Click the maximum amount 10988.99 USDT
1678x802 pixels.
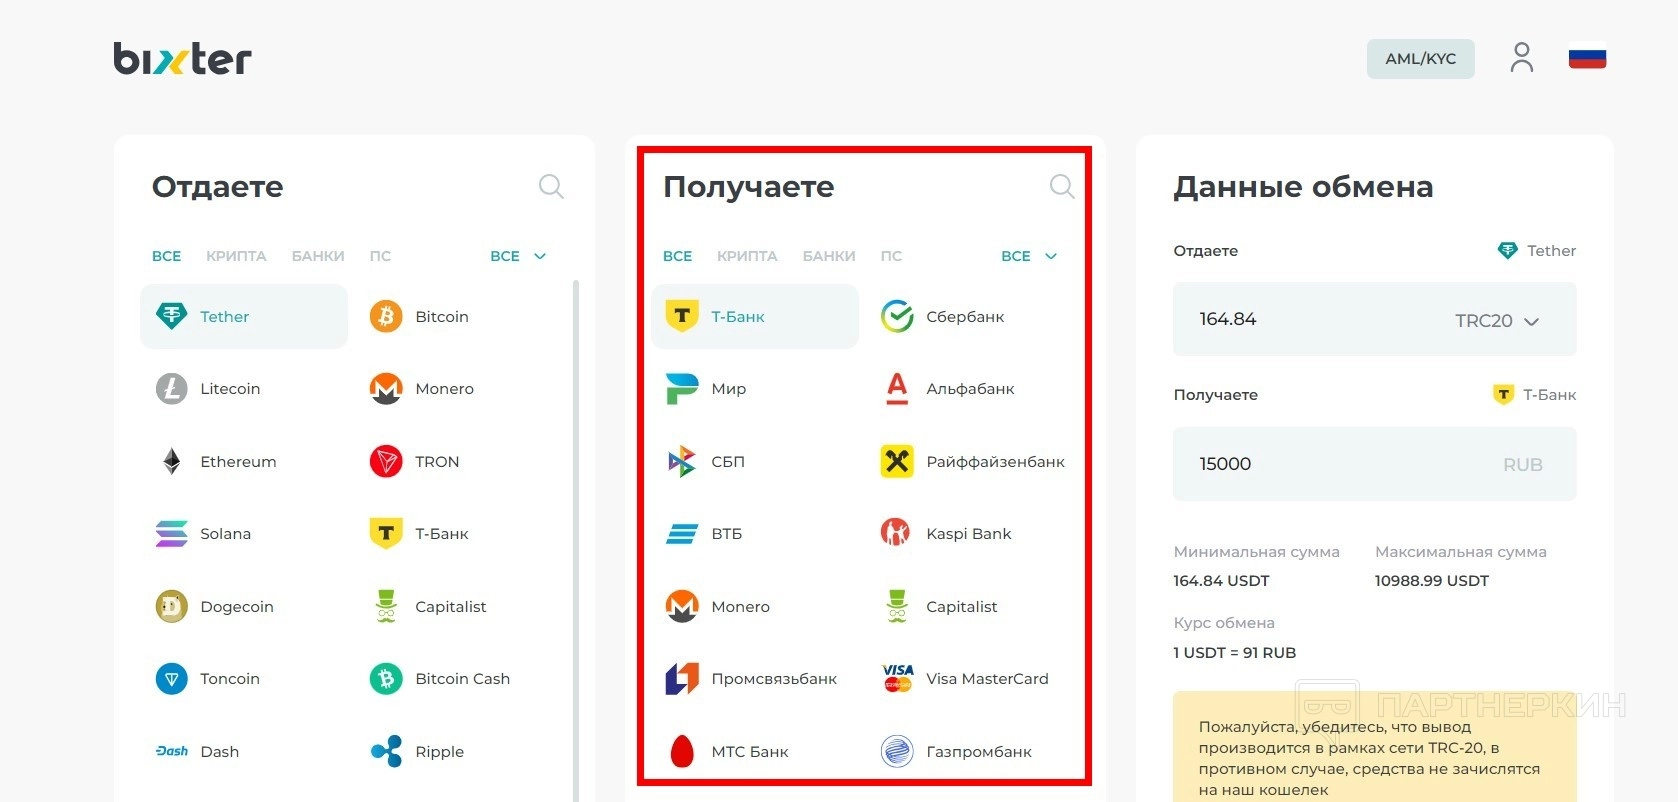(x=1431, y=581)
